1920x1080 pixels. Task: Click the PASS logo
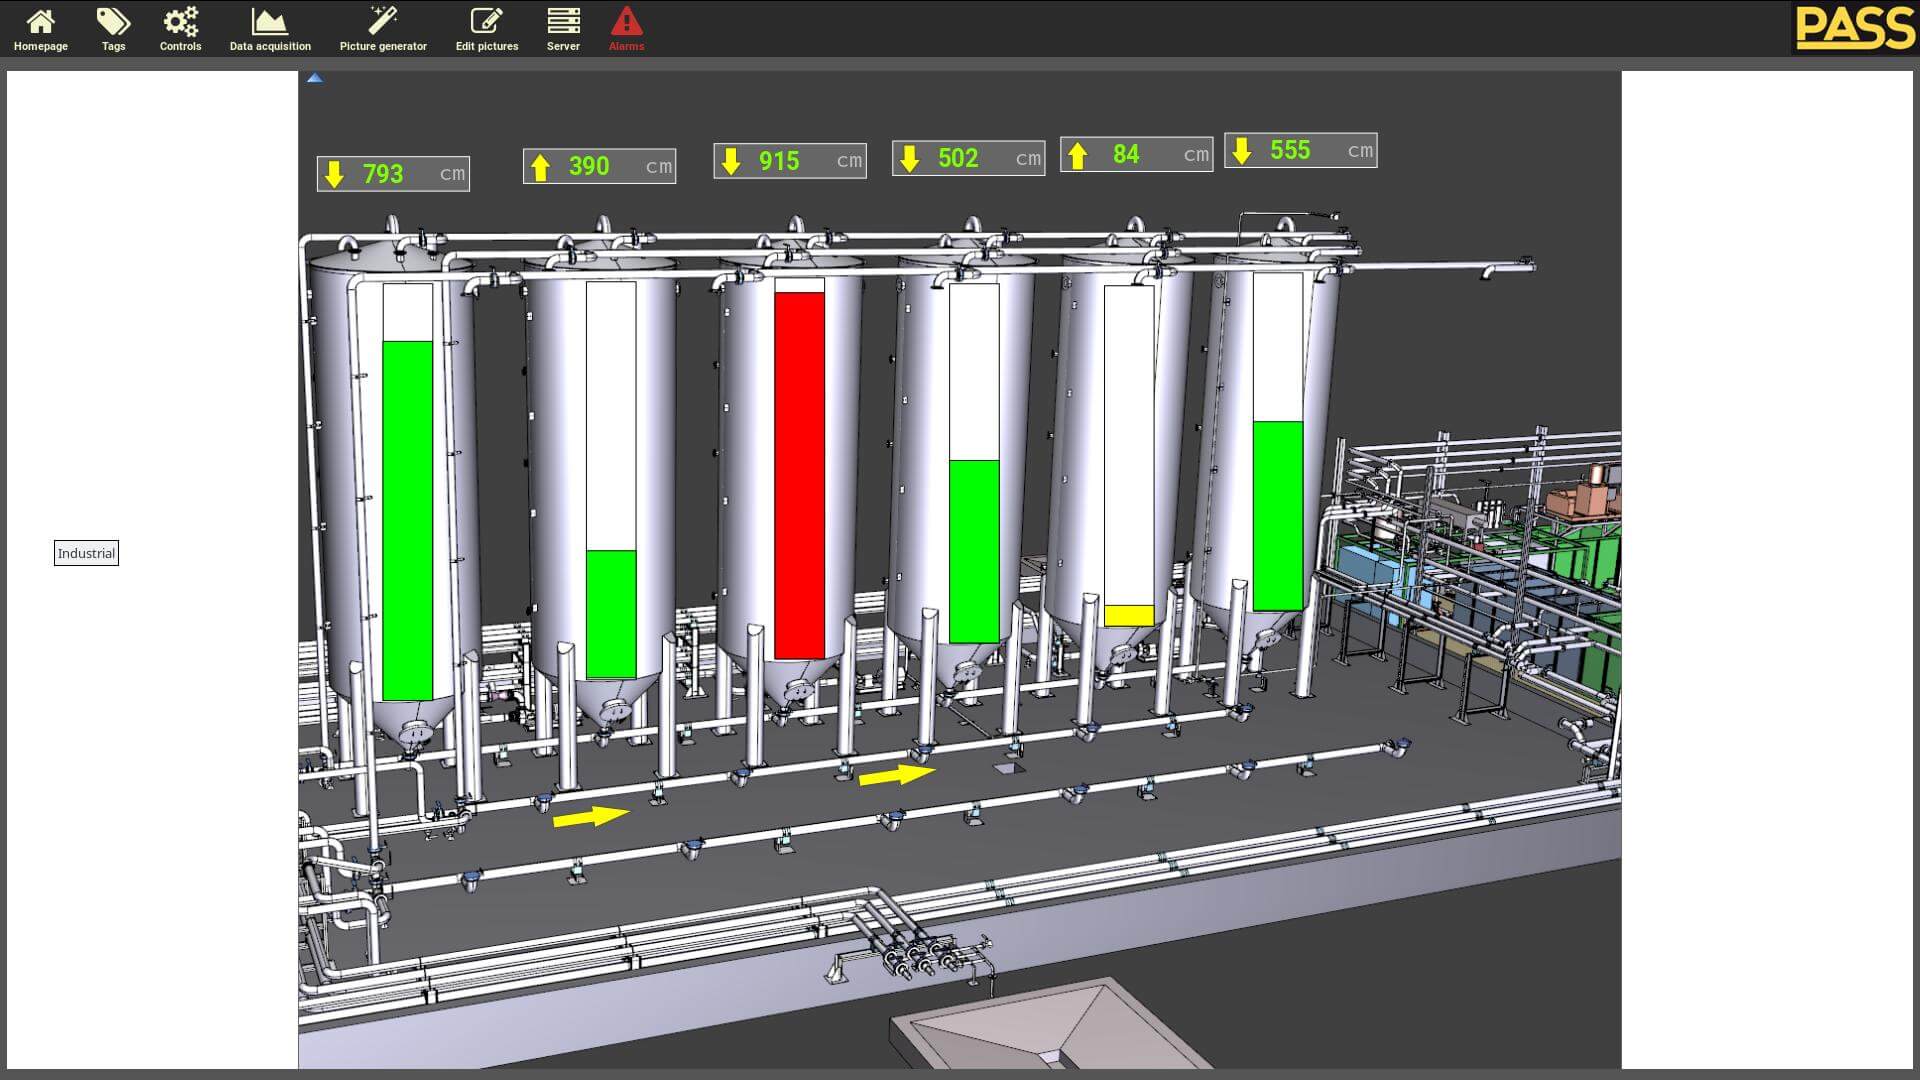[1854, 28]
